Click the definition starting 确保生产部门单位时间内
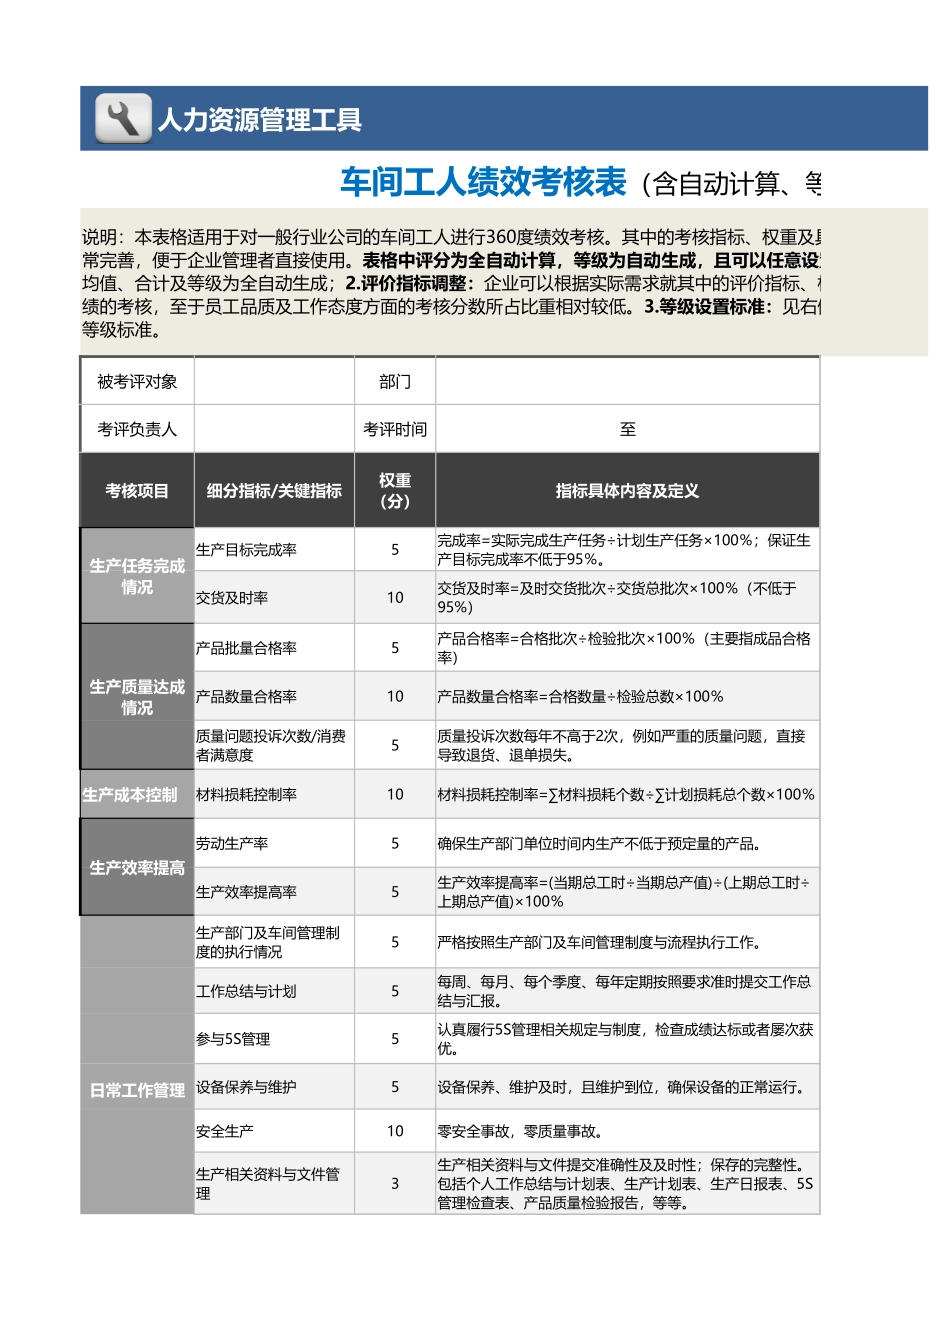950x1344 pixels. [x=627, y=843]
